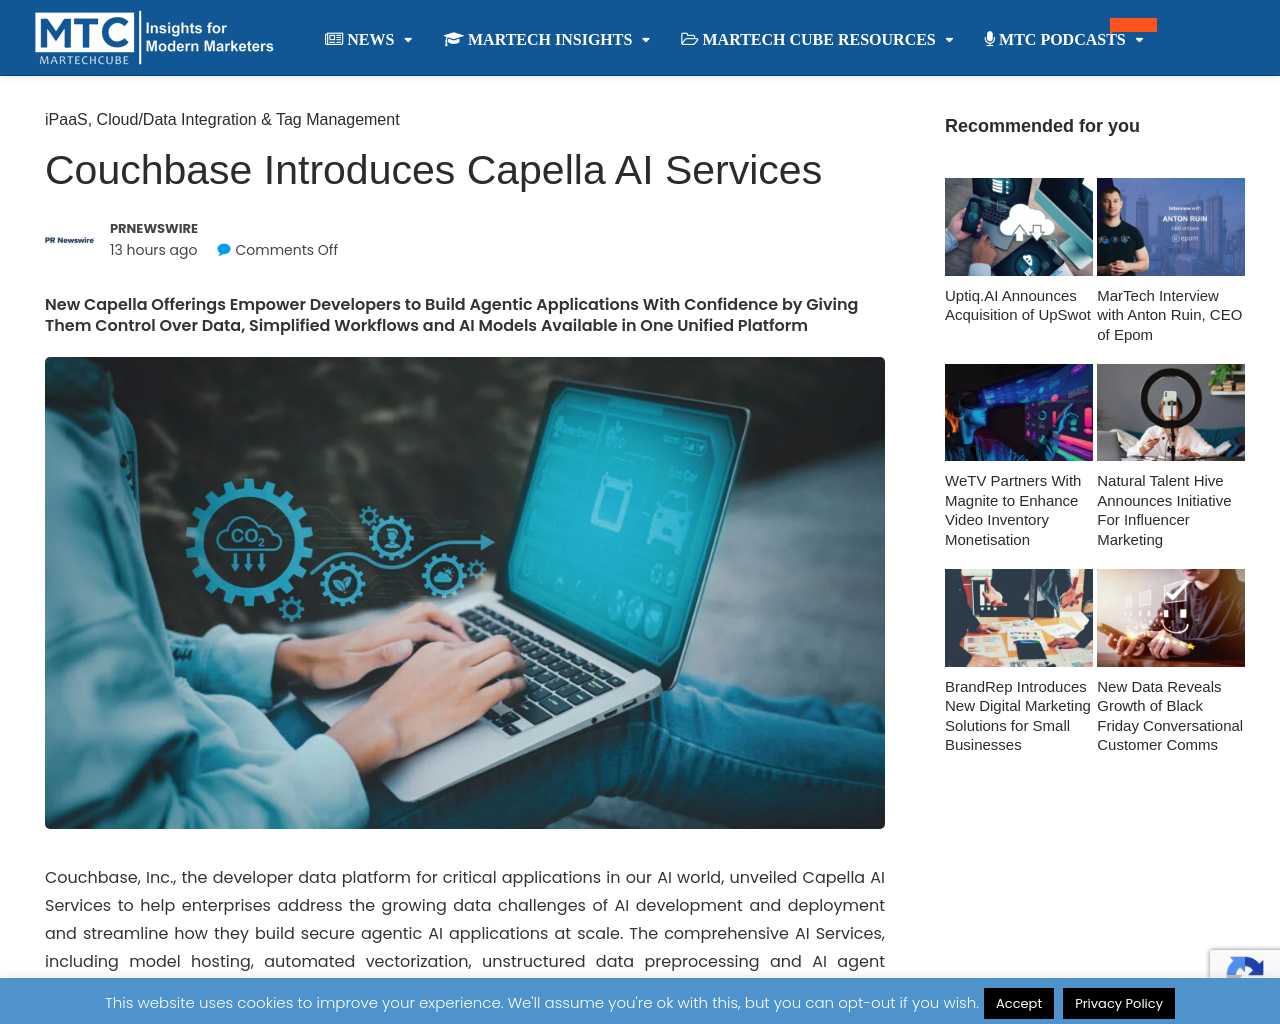This screenshot has height=1024, width=1280.
Task: Open BrandRep Introduces New Digital Marketing article
Action: pyautogui.click(x=1018, y=716)
